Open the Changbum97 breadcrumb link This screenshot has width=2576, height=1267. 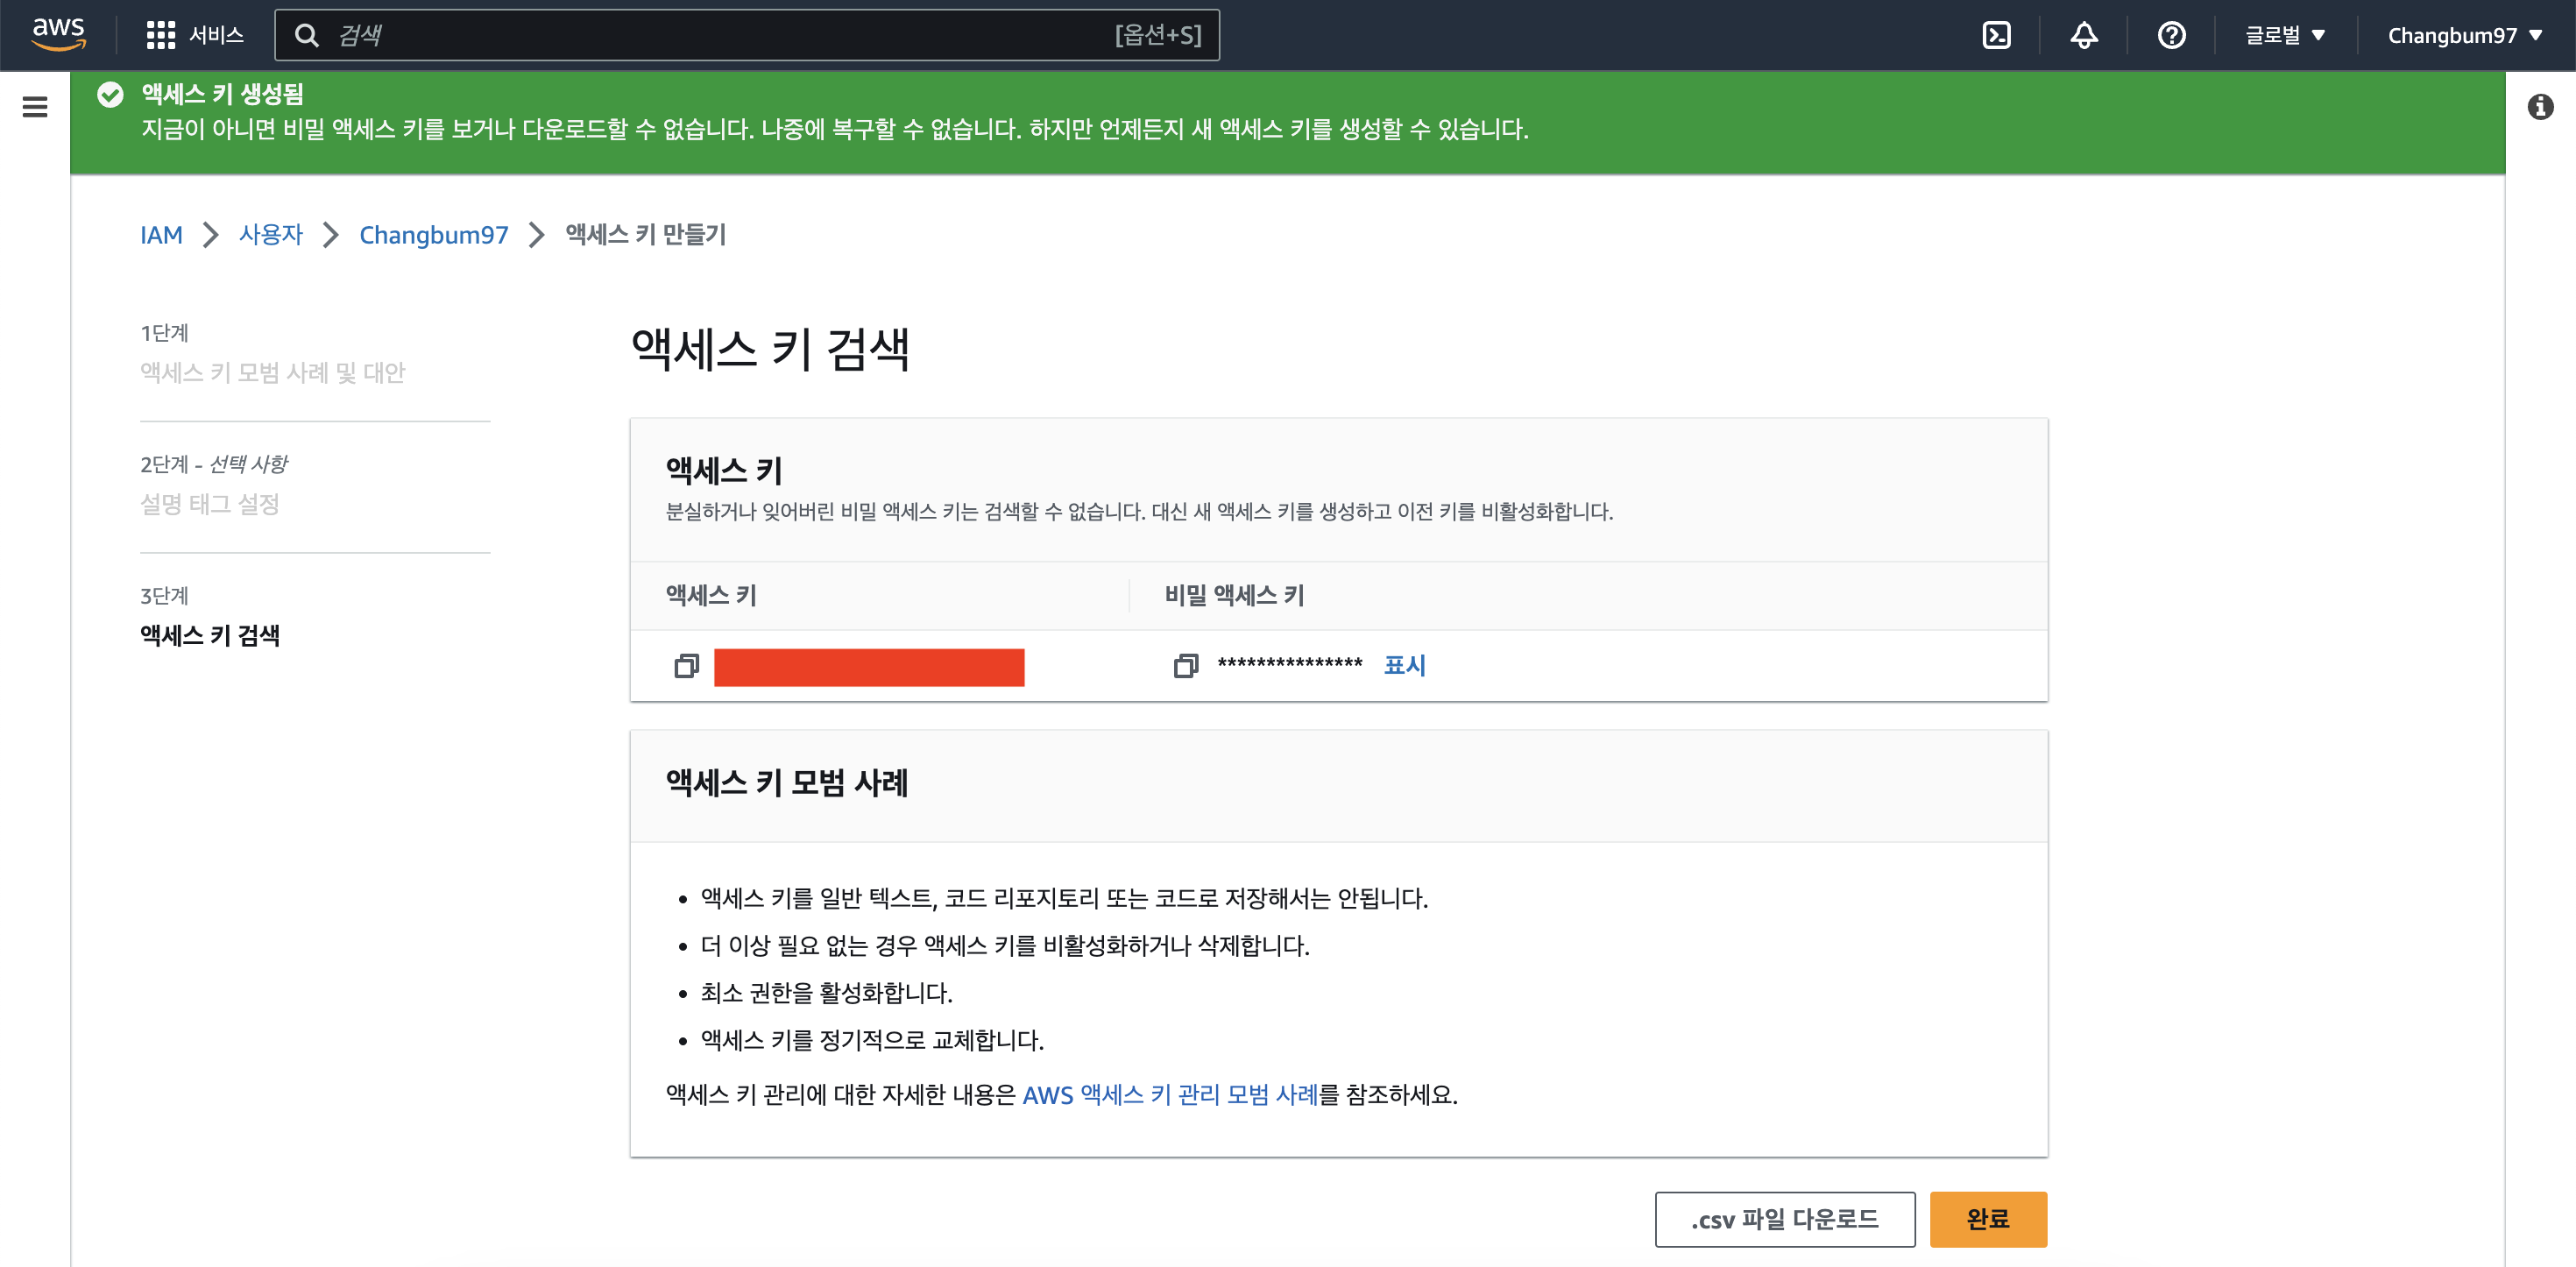[433, 235]
